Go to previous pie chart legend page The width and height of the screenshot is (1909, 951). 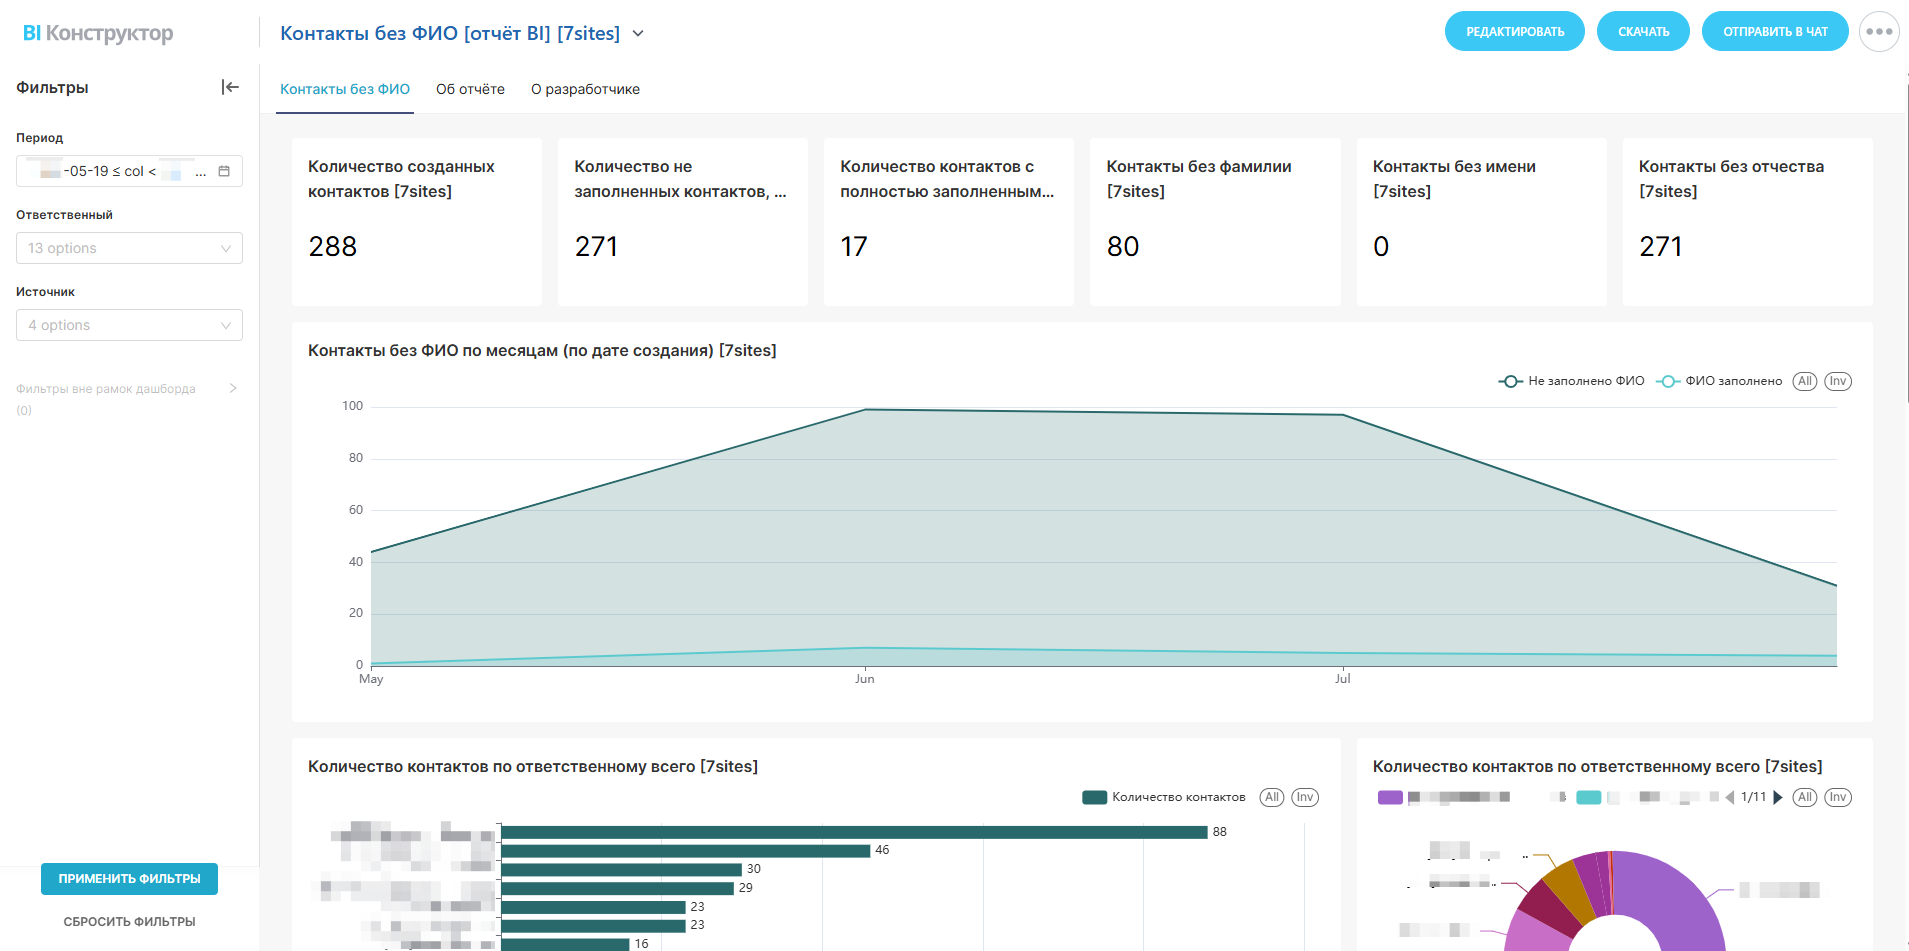point(1730,798)
